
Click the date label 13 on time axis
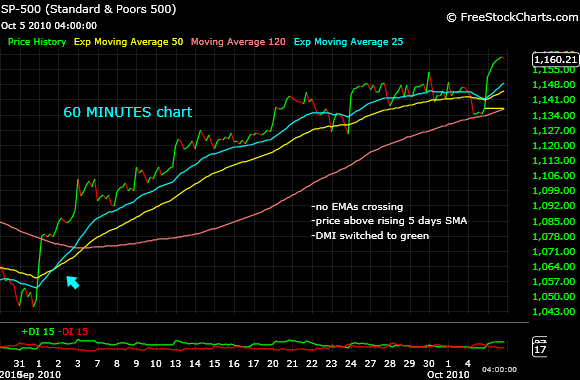(x=175, y=364)
